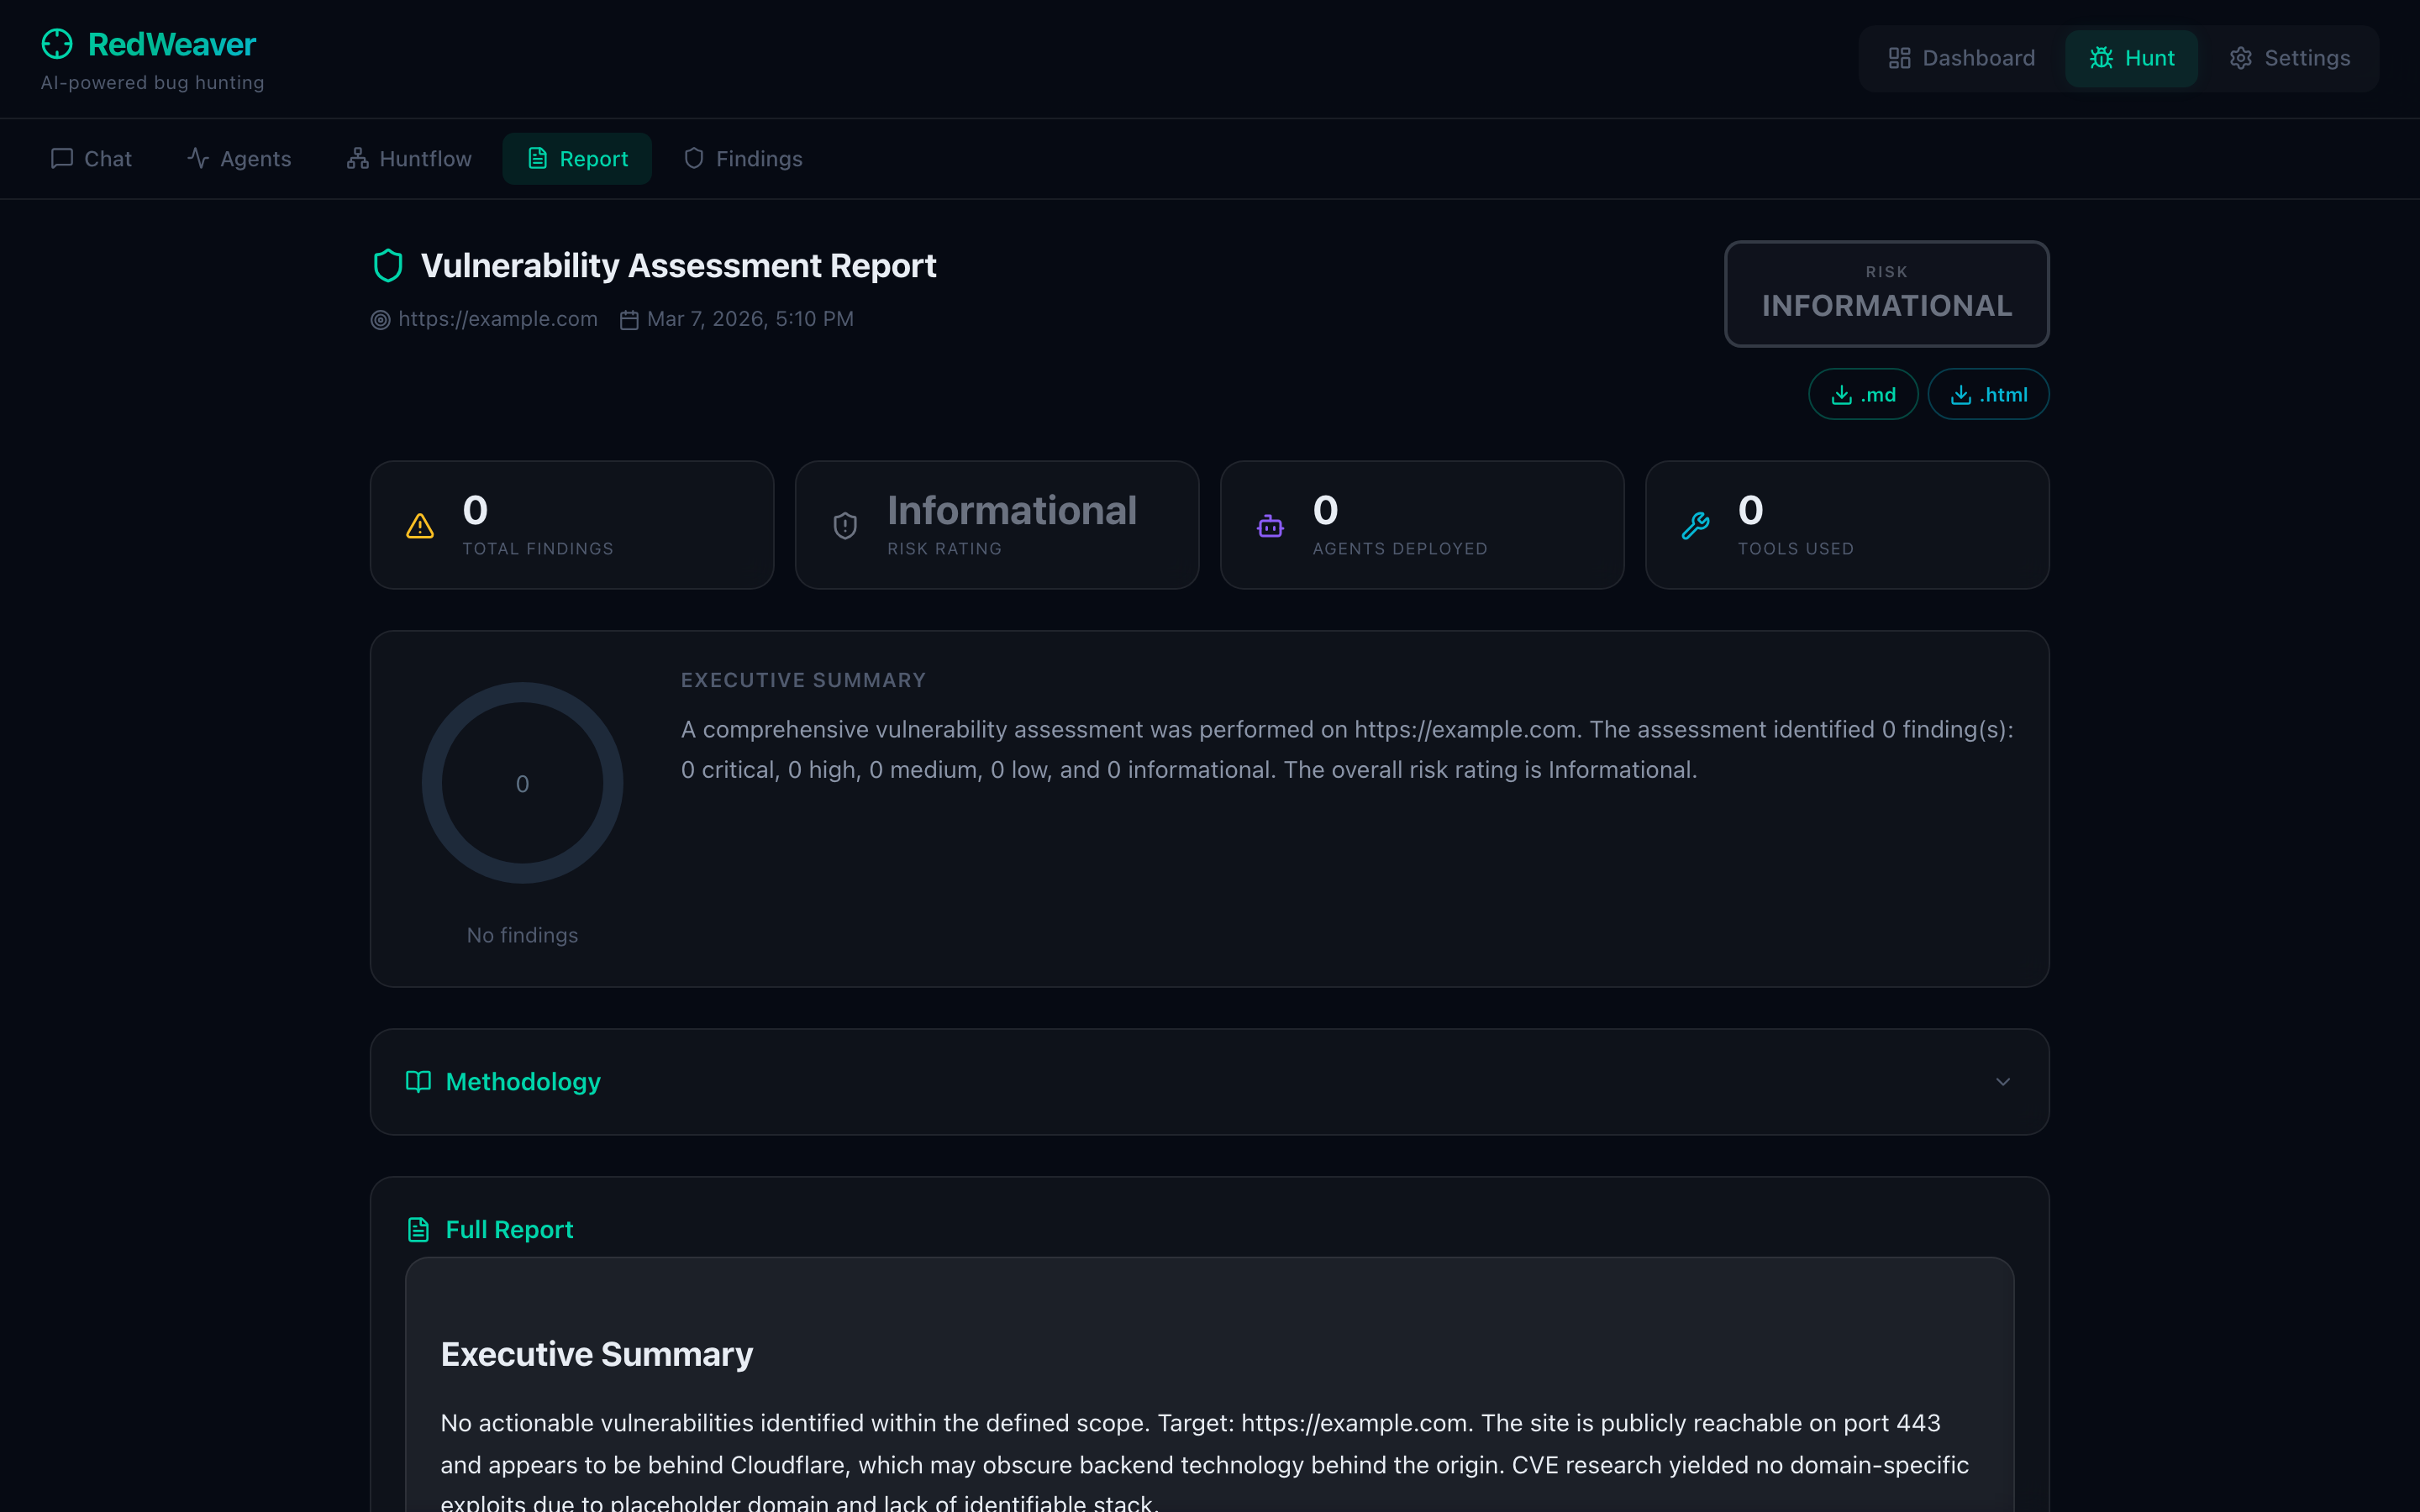Download report as .html file

pyautogui.click(x=1988, y=395)
